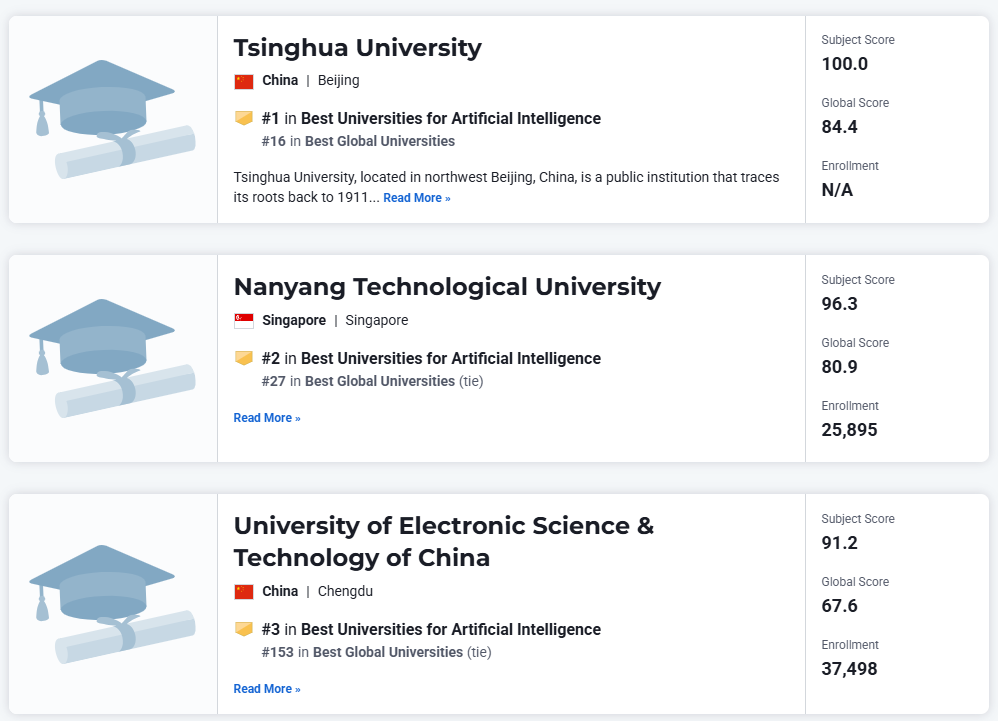The image size is (998, 721).
Task: Click the Nanyang Technological University graduation cap image
Action: pyautogui.click(x=112, y=358)
